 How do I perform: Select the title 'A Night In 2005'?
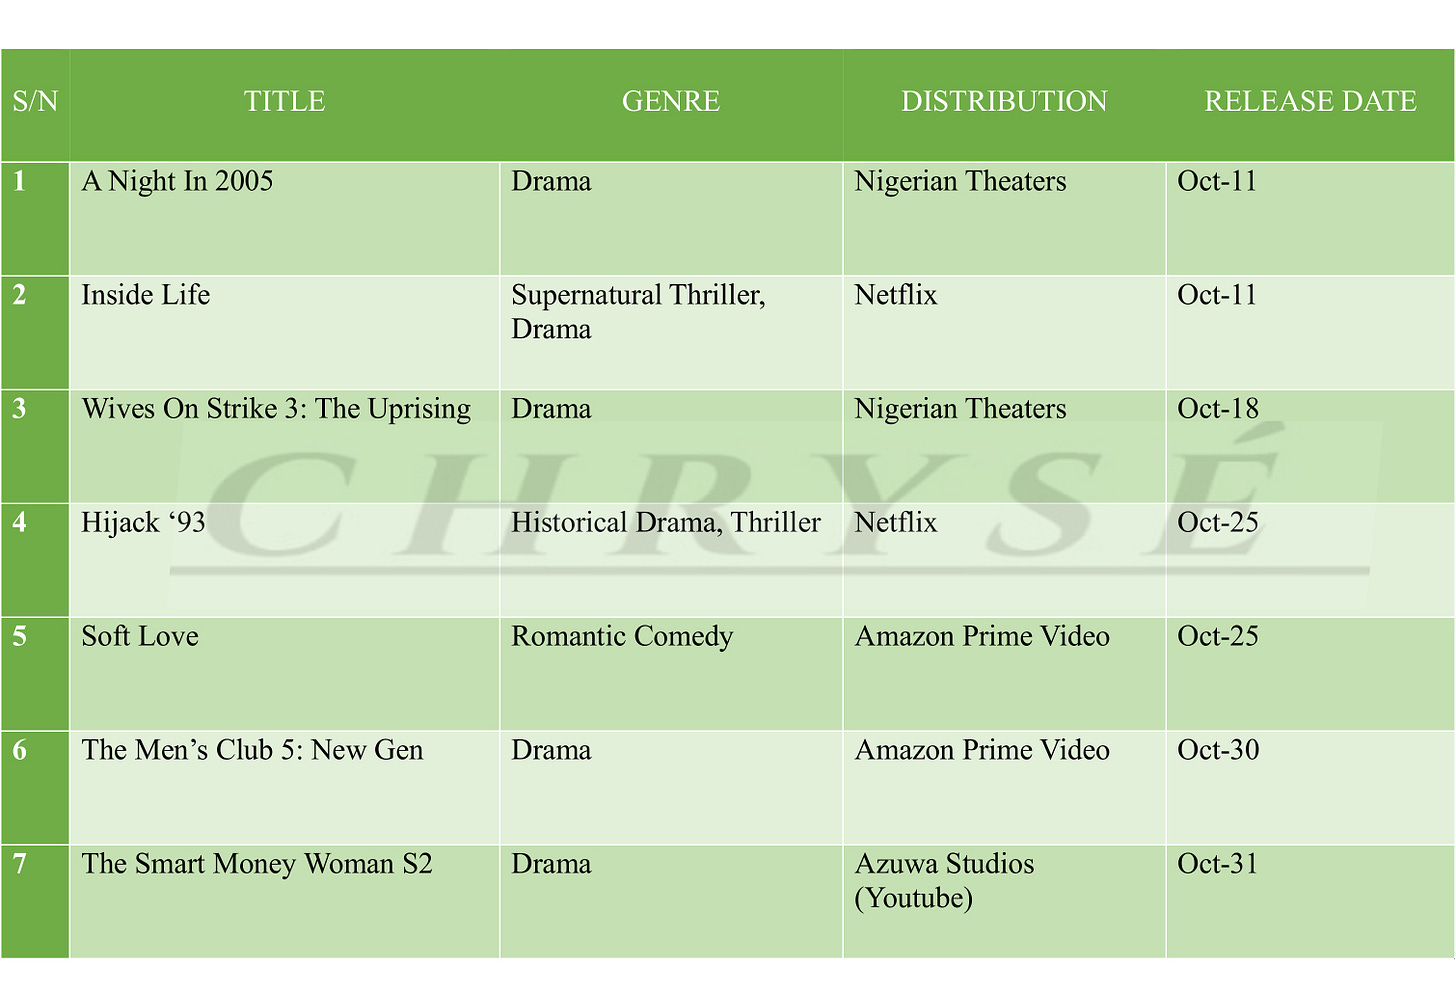point(177,181)
